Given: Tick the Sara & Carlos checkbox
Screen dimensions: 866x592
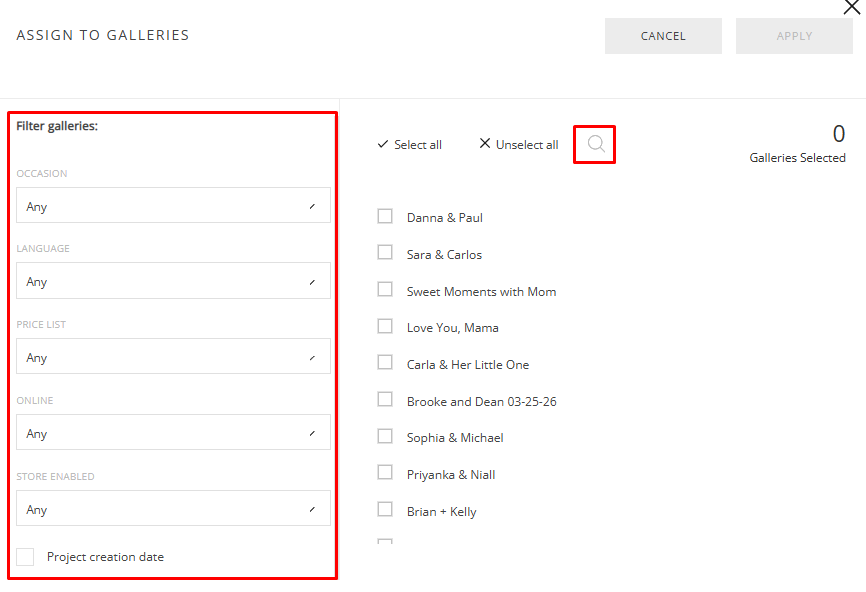Looking at the screenshot, I should pyautogui.click(x=385, y=253).
